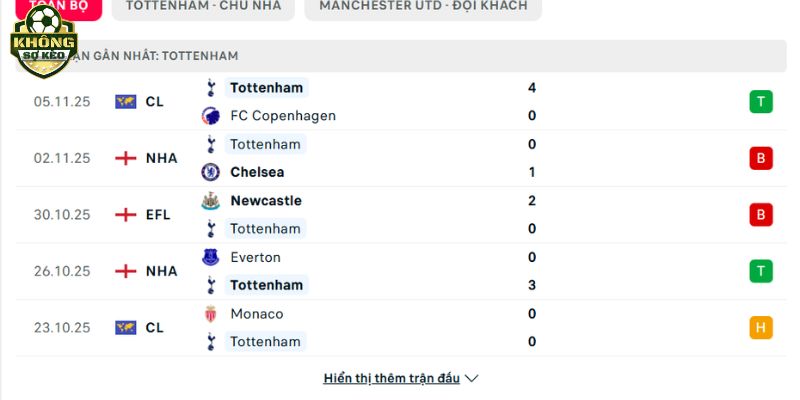Click the England flag icon on 02.11.25
Viewport: 800px width, 400px height.
point(125,158)
